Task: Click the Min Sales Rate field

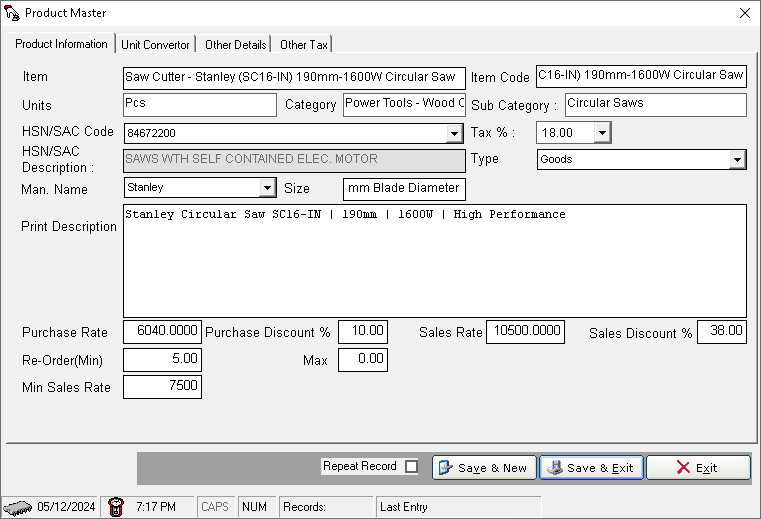Action: pos(163,387)
